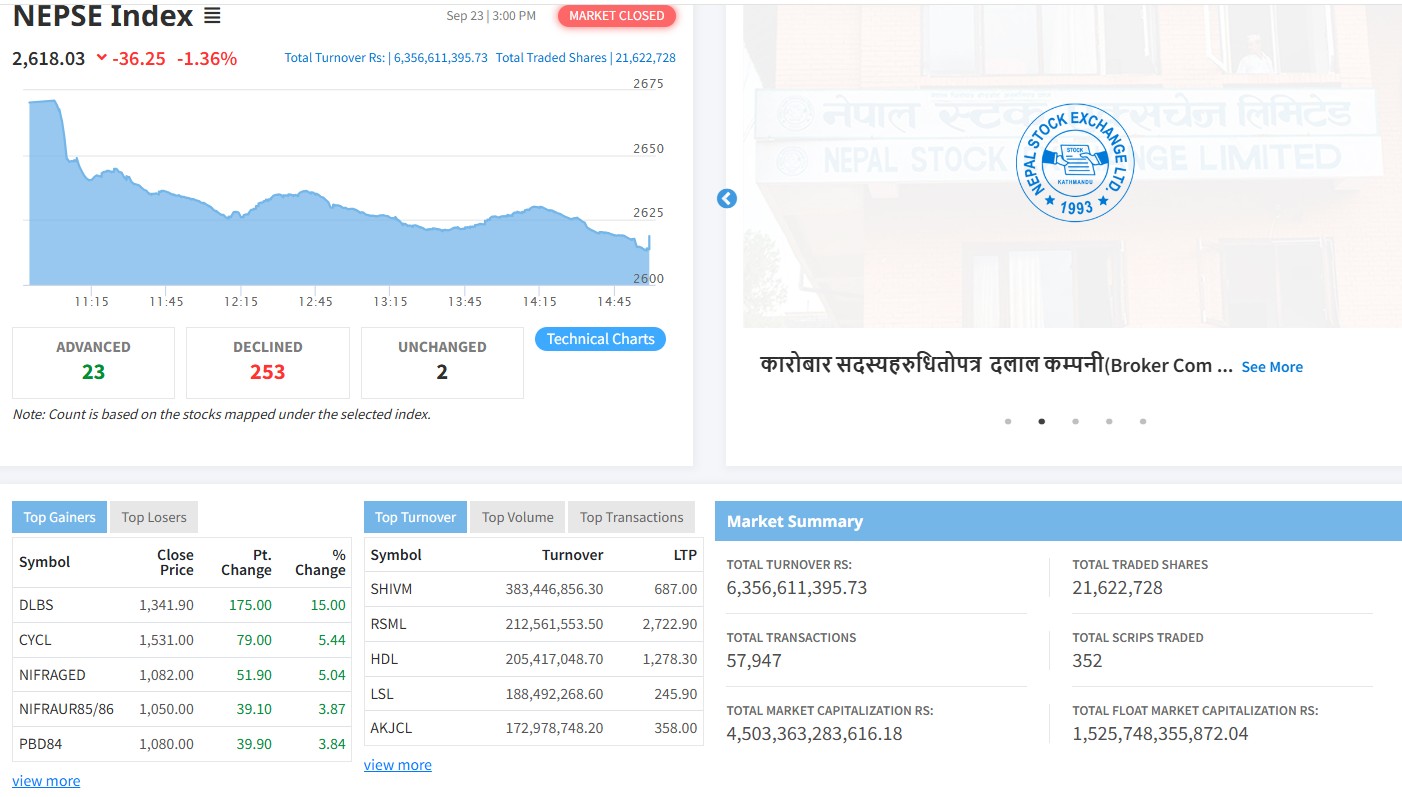
Task: Click view more under Top Gainers table
Action: 46,781
